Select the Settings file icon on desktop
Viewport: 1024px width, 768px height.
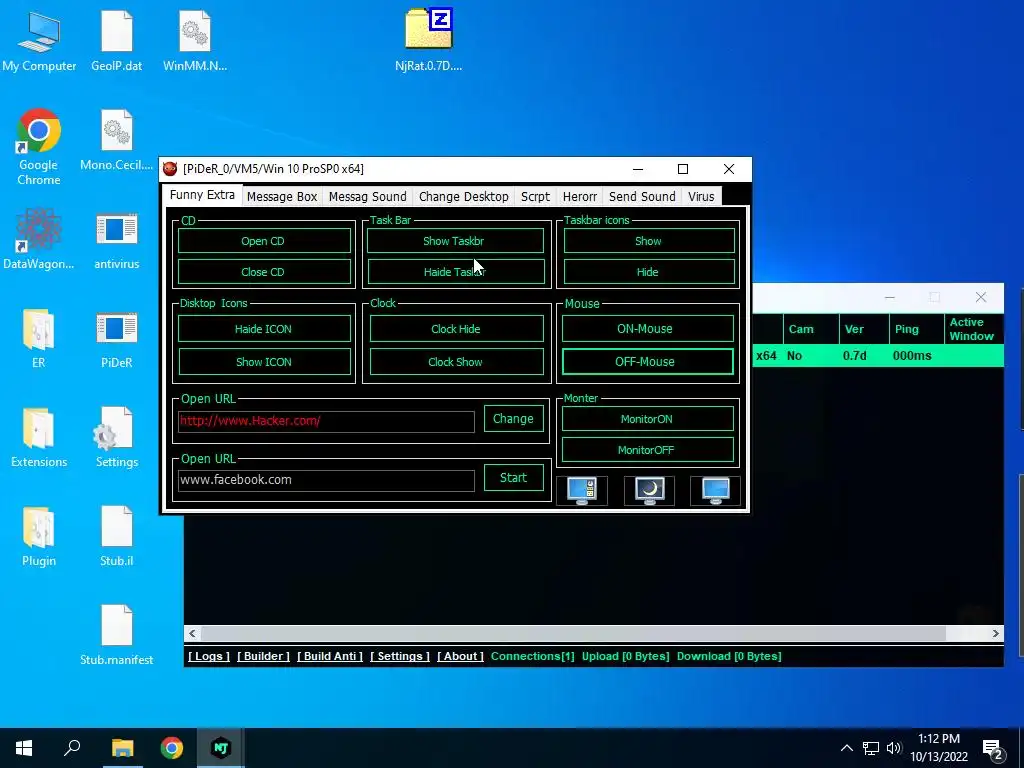pos(117,437)
